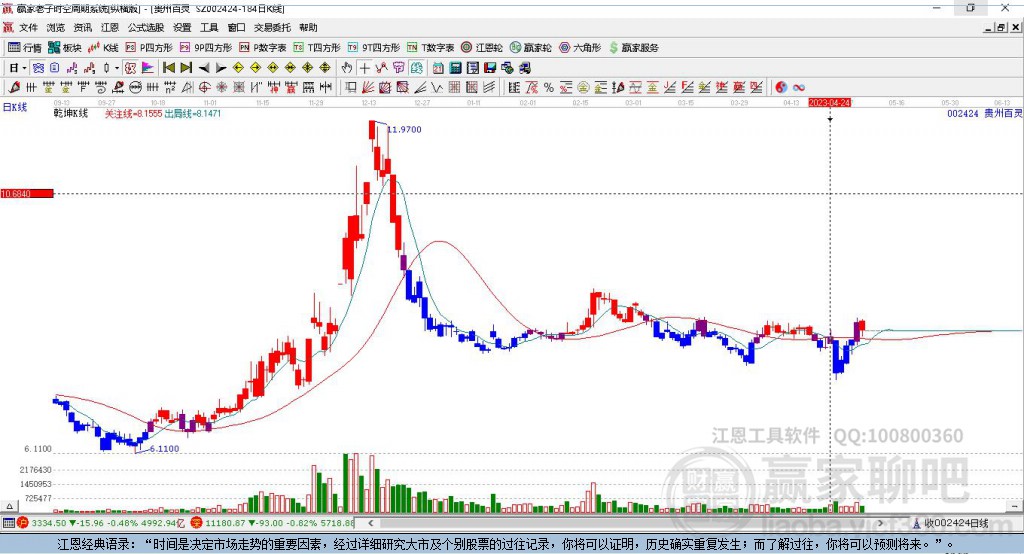The image size is (1024, 554).
Task: Select the percent (%) line tool
Action: coord(549,88)
